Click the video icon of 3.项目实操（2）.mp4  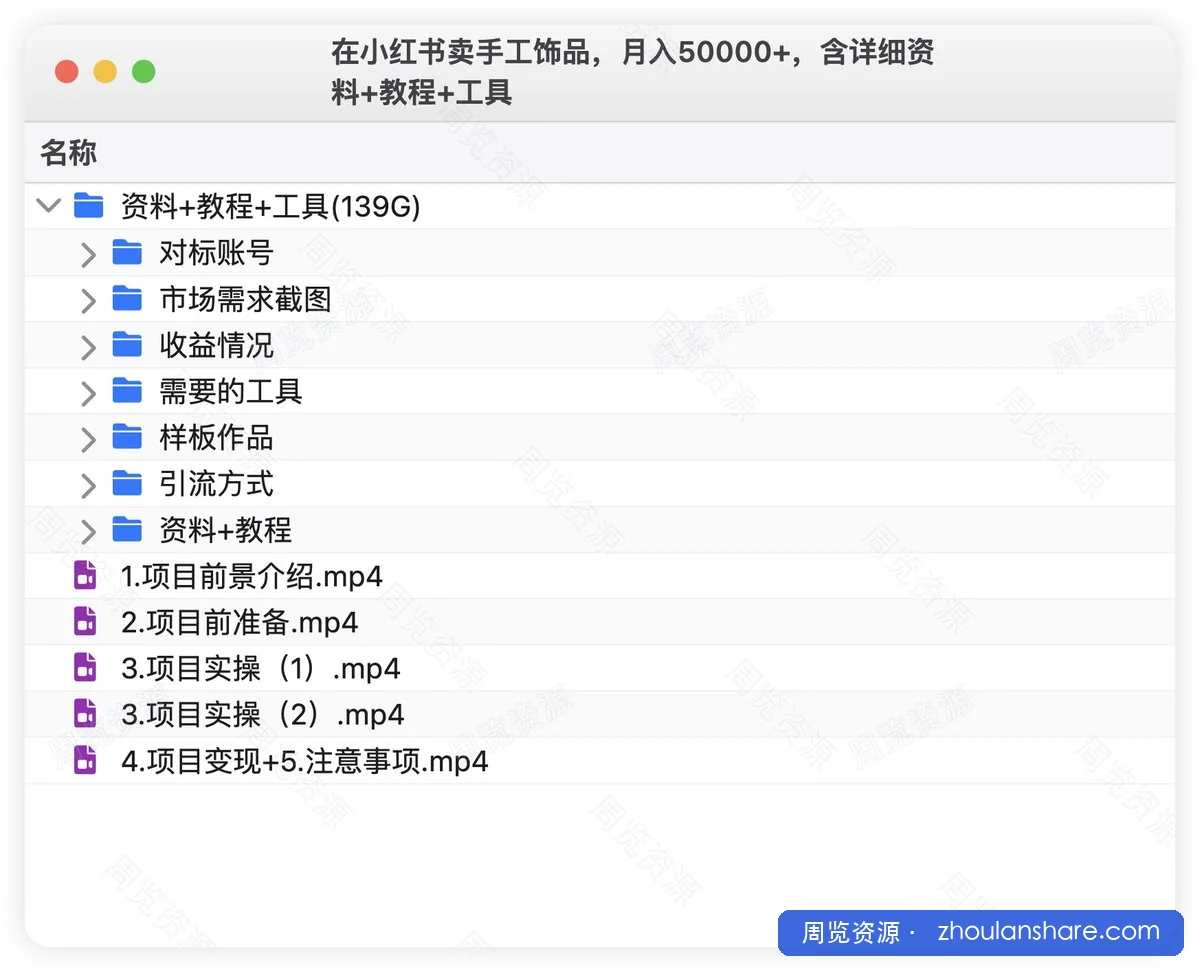[86, 714]
